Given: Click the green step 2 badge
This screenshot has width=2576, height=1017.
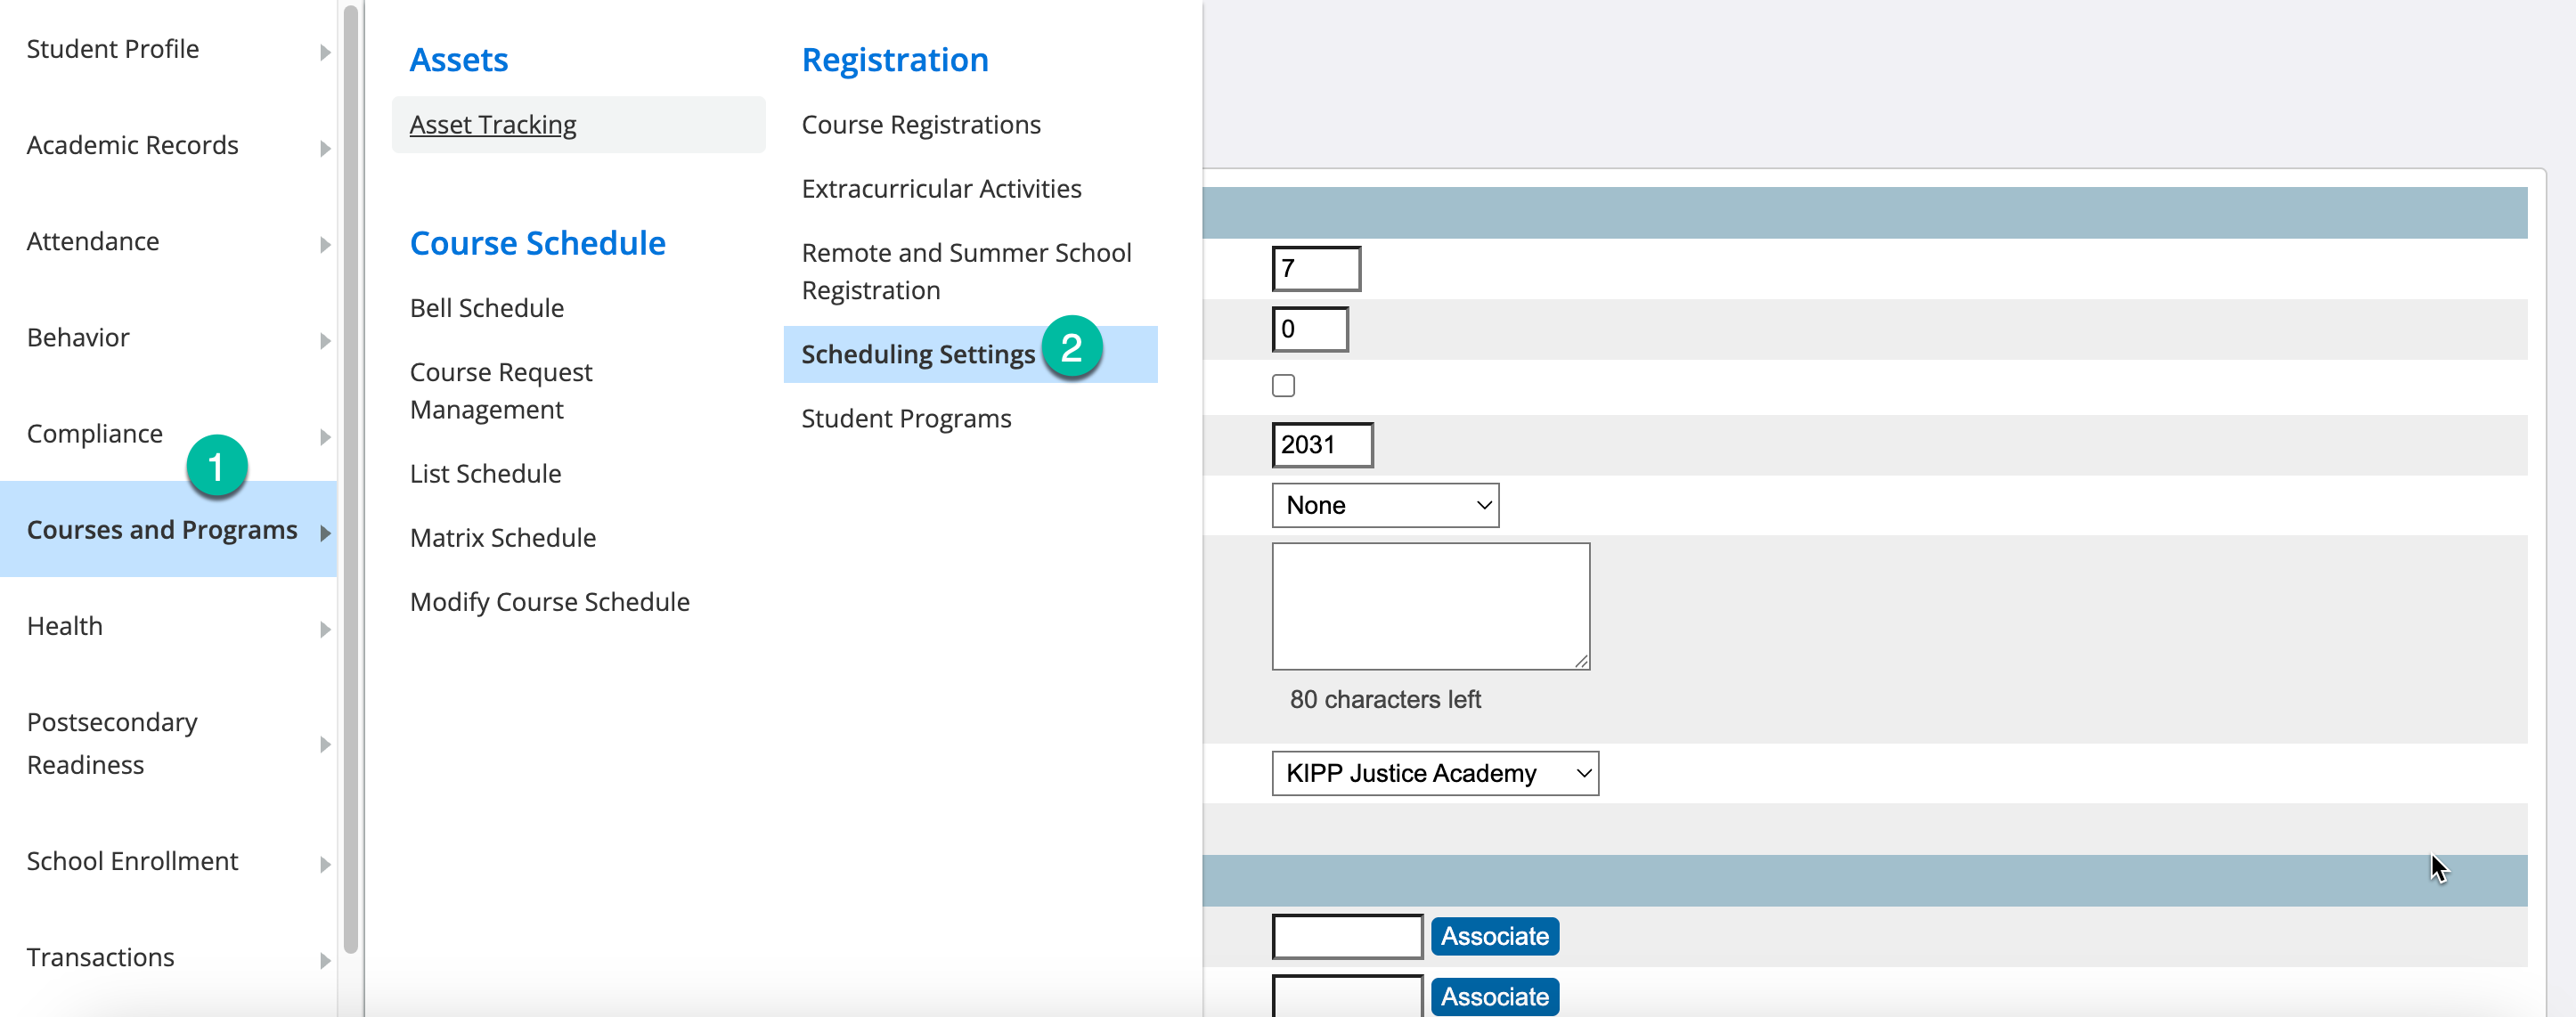Looking at the screenshot, I should [x=1071, y=348].
